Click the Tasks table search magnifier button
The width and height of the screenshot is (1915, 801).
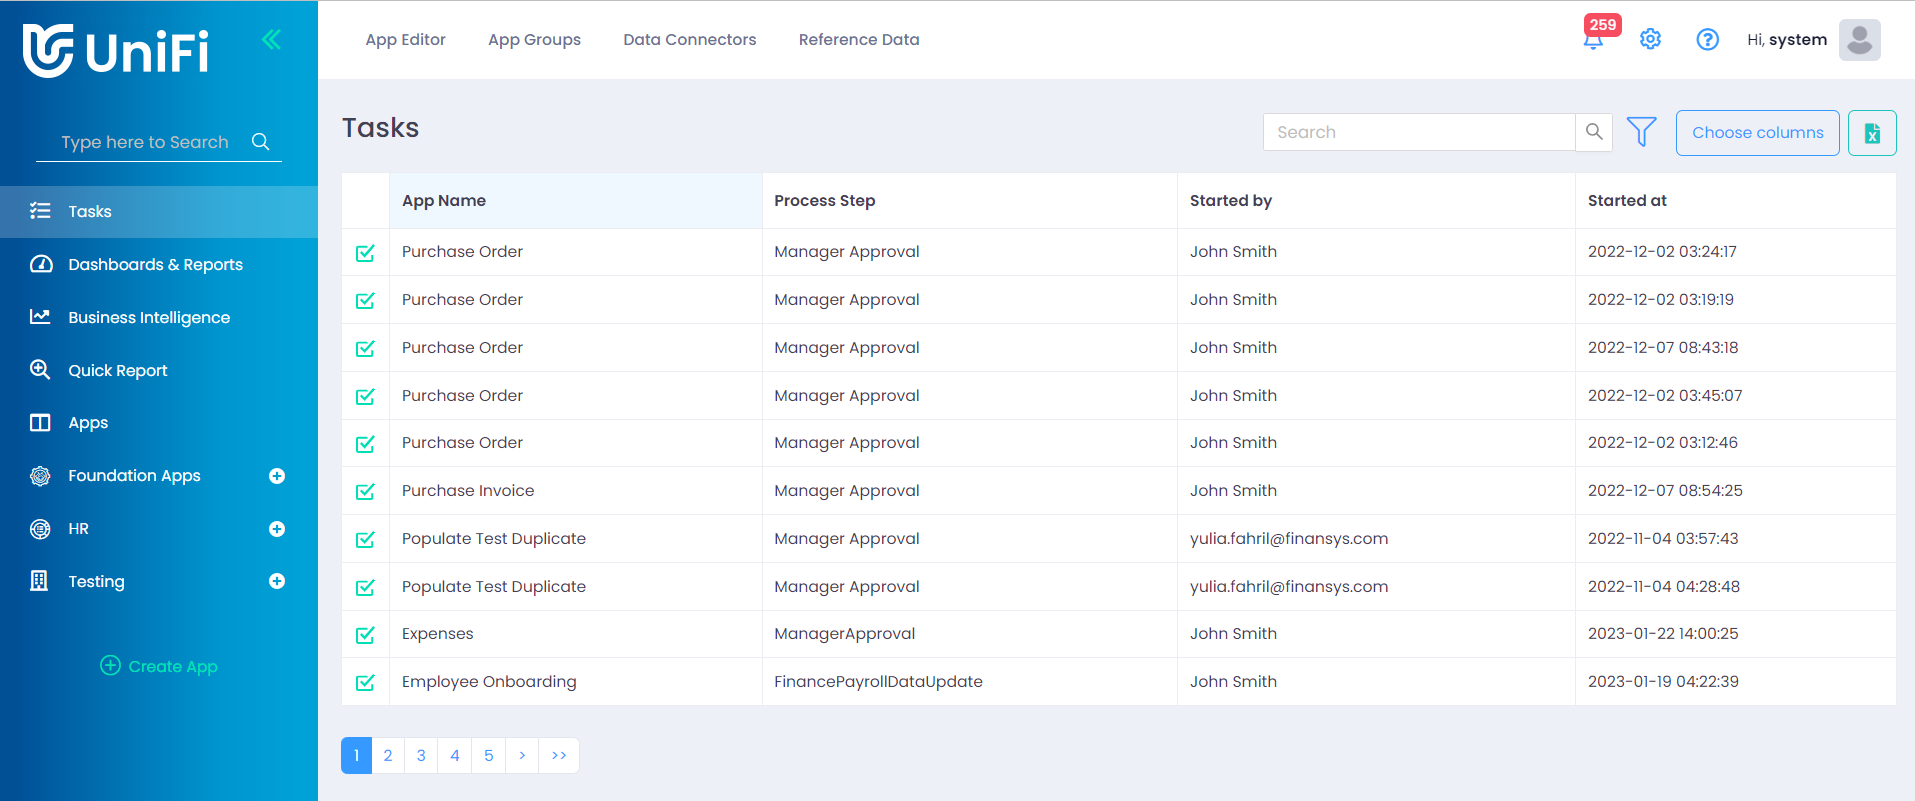pyautogui.click(x=1594, y=132)
